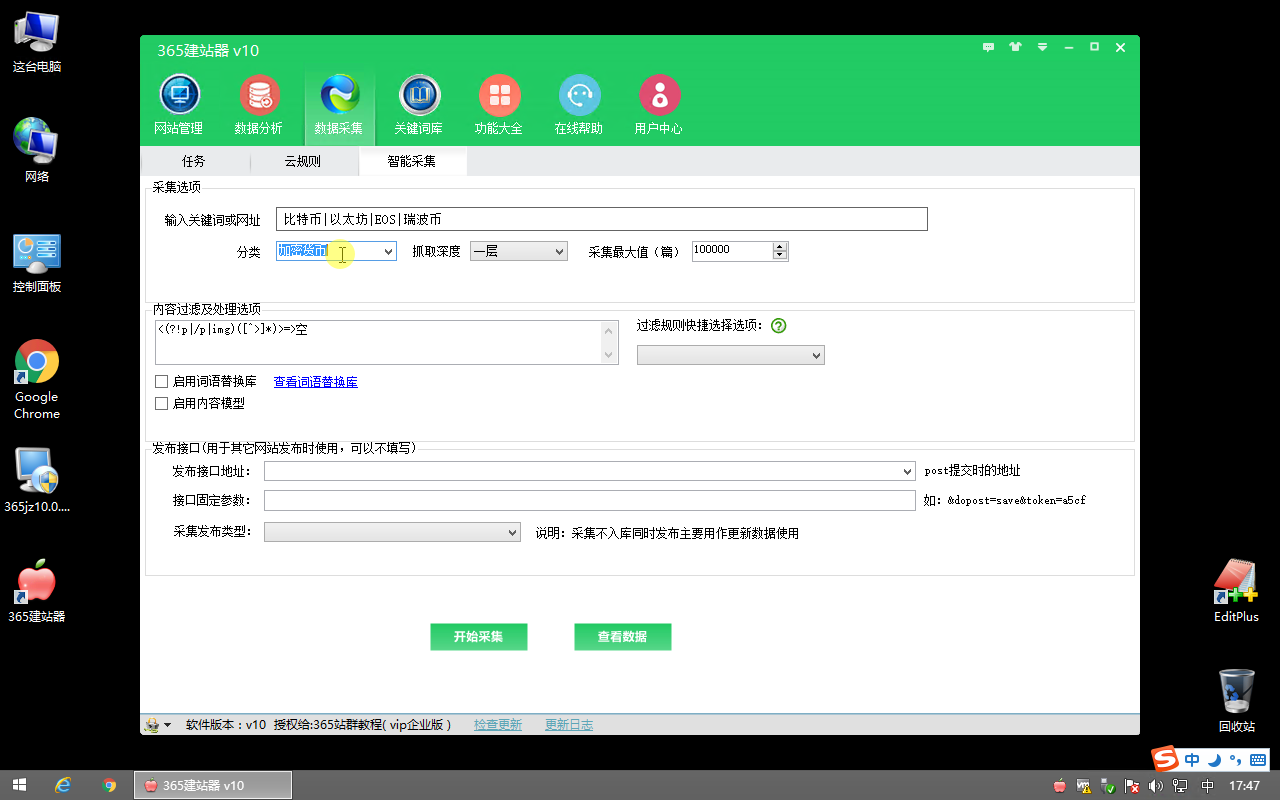The image size is (1280, 800).
Task: Click the filter rule box scroll-up arrow
Action: point(610,330)
